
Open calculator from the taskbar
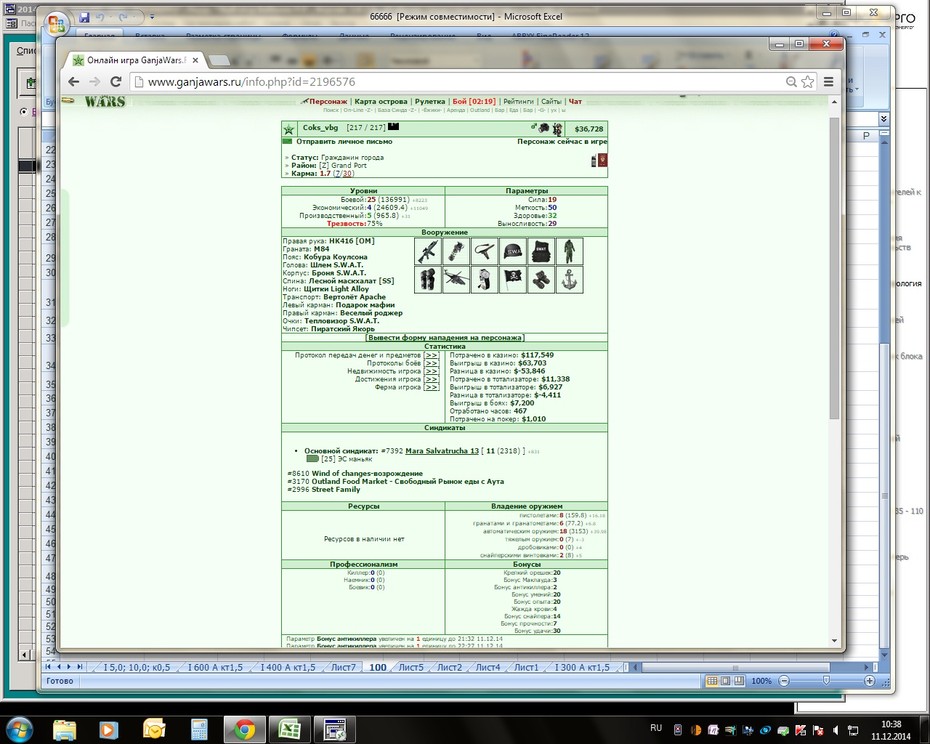pyautogui.click(x=199, y=729)
